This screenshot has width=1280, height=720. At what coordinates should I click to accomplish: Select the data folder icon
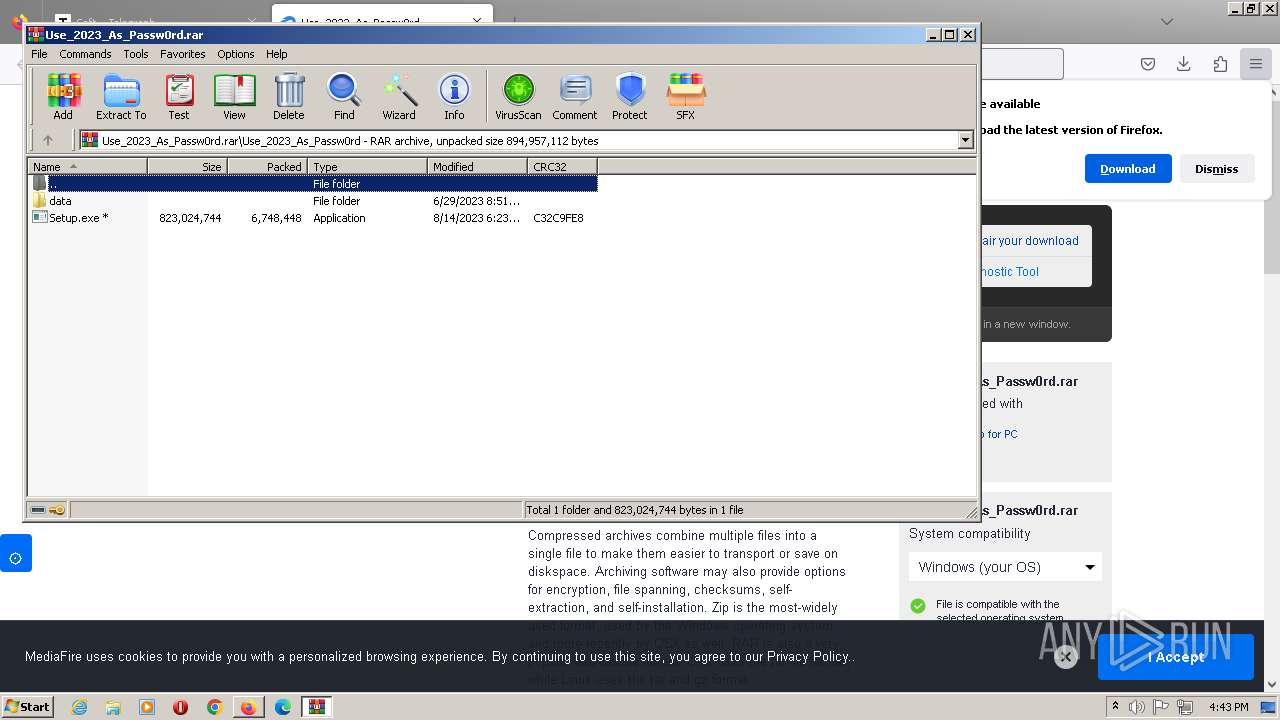(x=39, y=200)
